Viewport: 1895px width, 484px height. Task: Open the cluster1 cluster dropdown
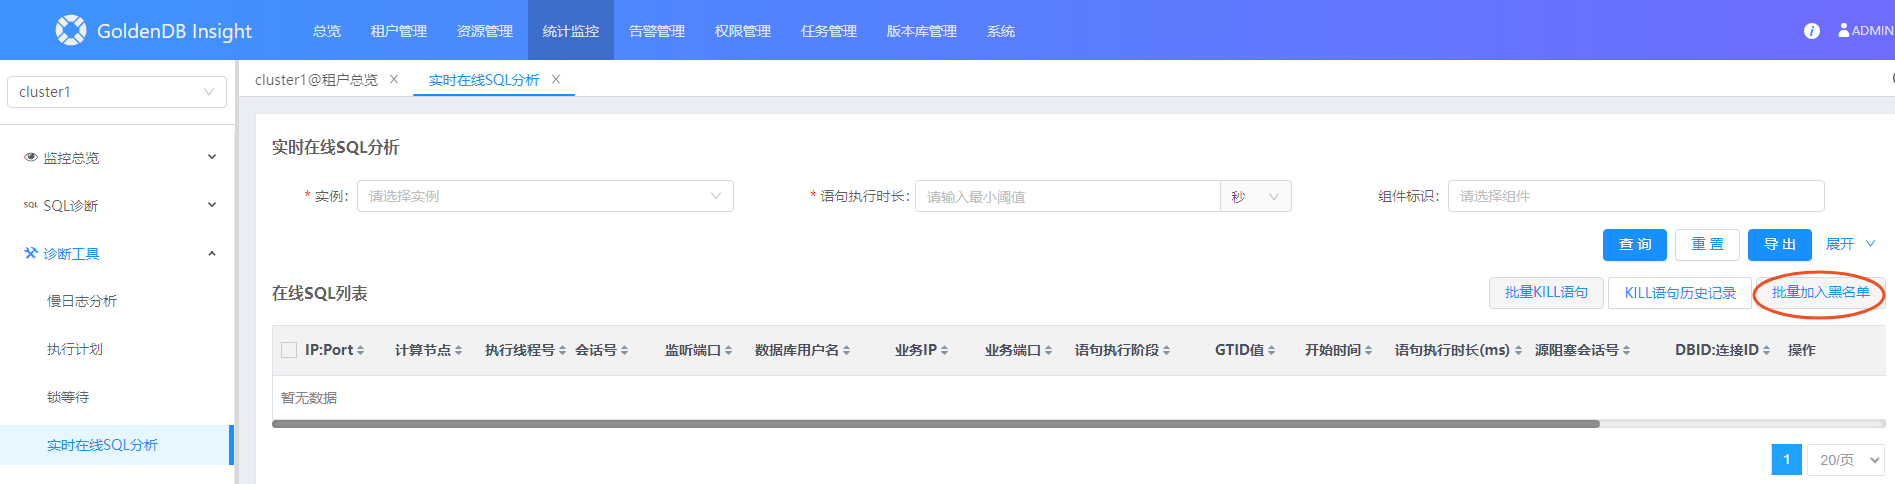[116, 91]
